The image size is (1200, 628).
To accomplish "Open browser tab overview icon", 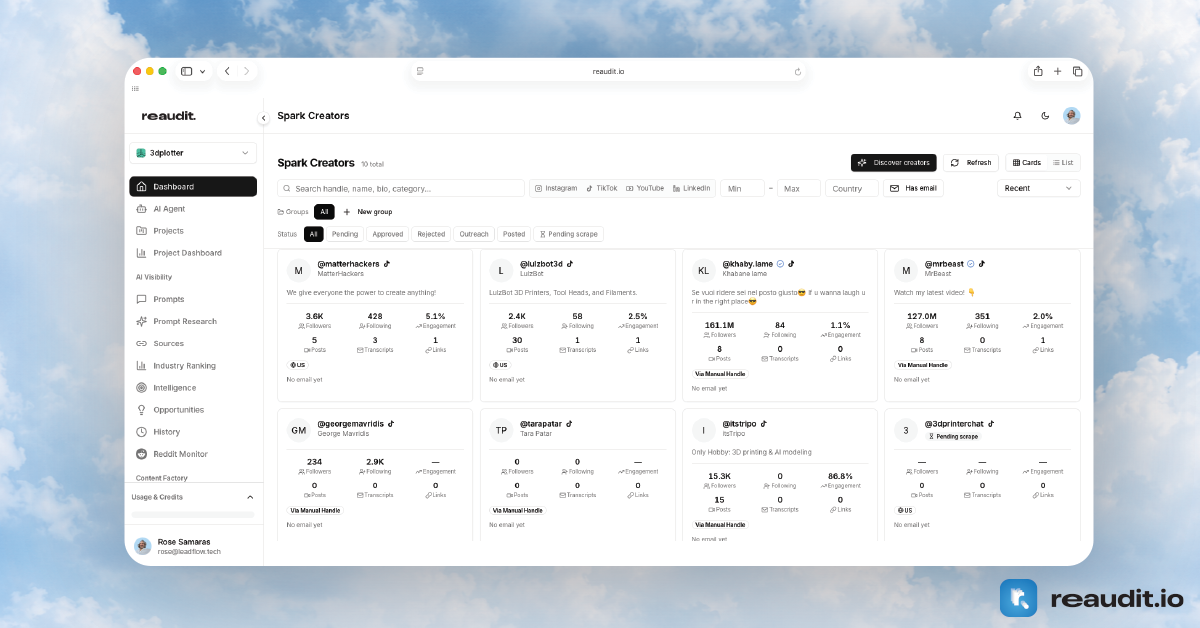I will pos(1077,71).
